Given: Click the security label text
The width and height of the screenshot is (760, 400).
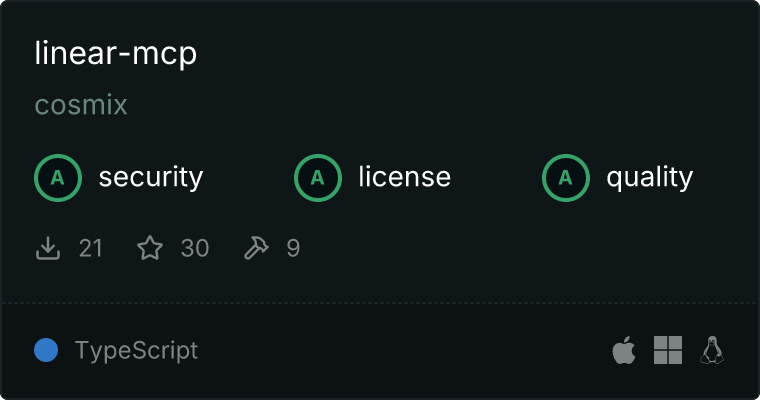Looking at the screenshot, I should 151,177.
